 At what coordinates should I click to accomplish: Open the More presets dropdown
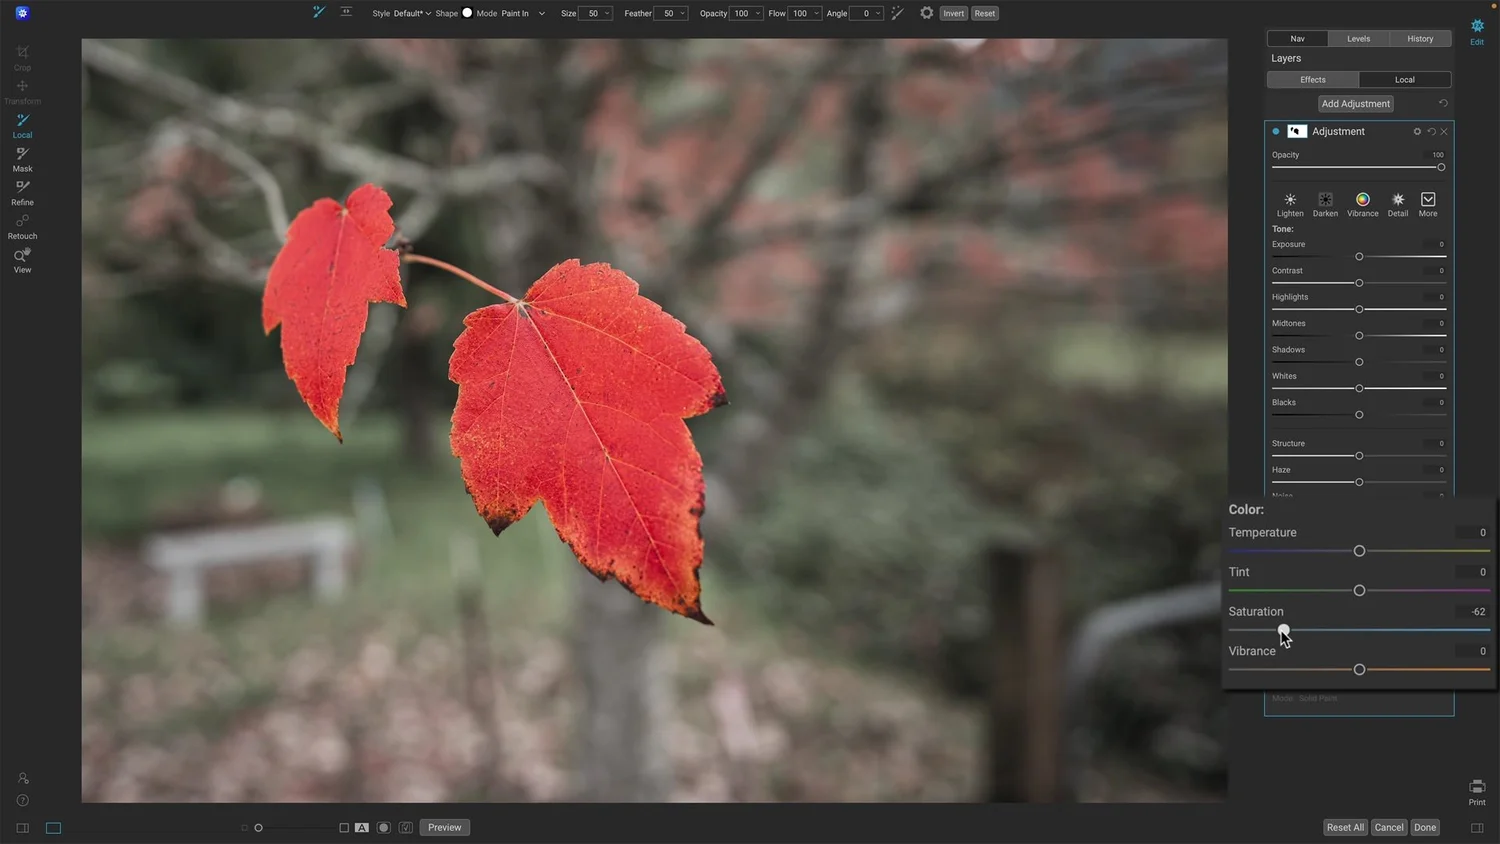click(1427, 203)
